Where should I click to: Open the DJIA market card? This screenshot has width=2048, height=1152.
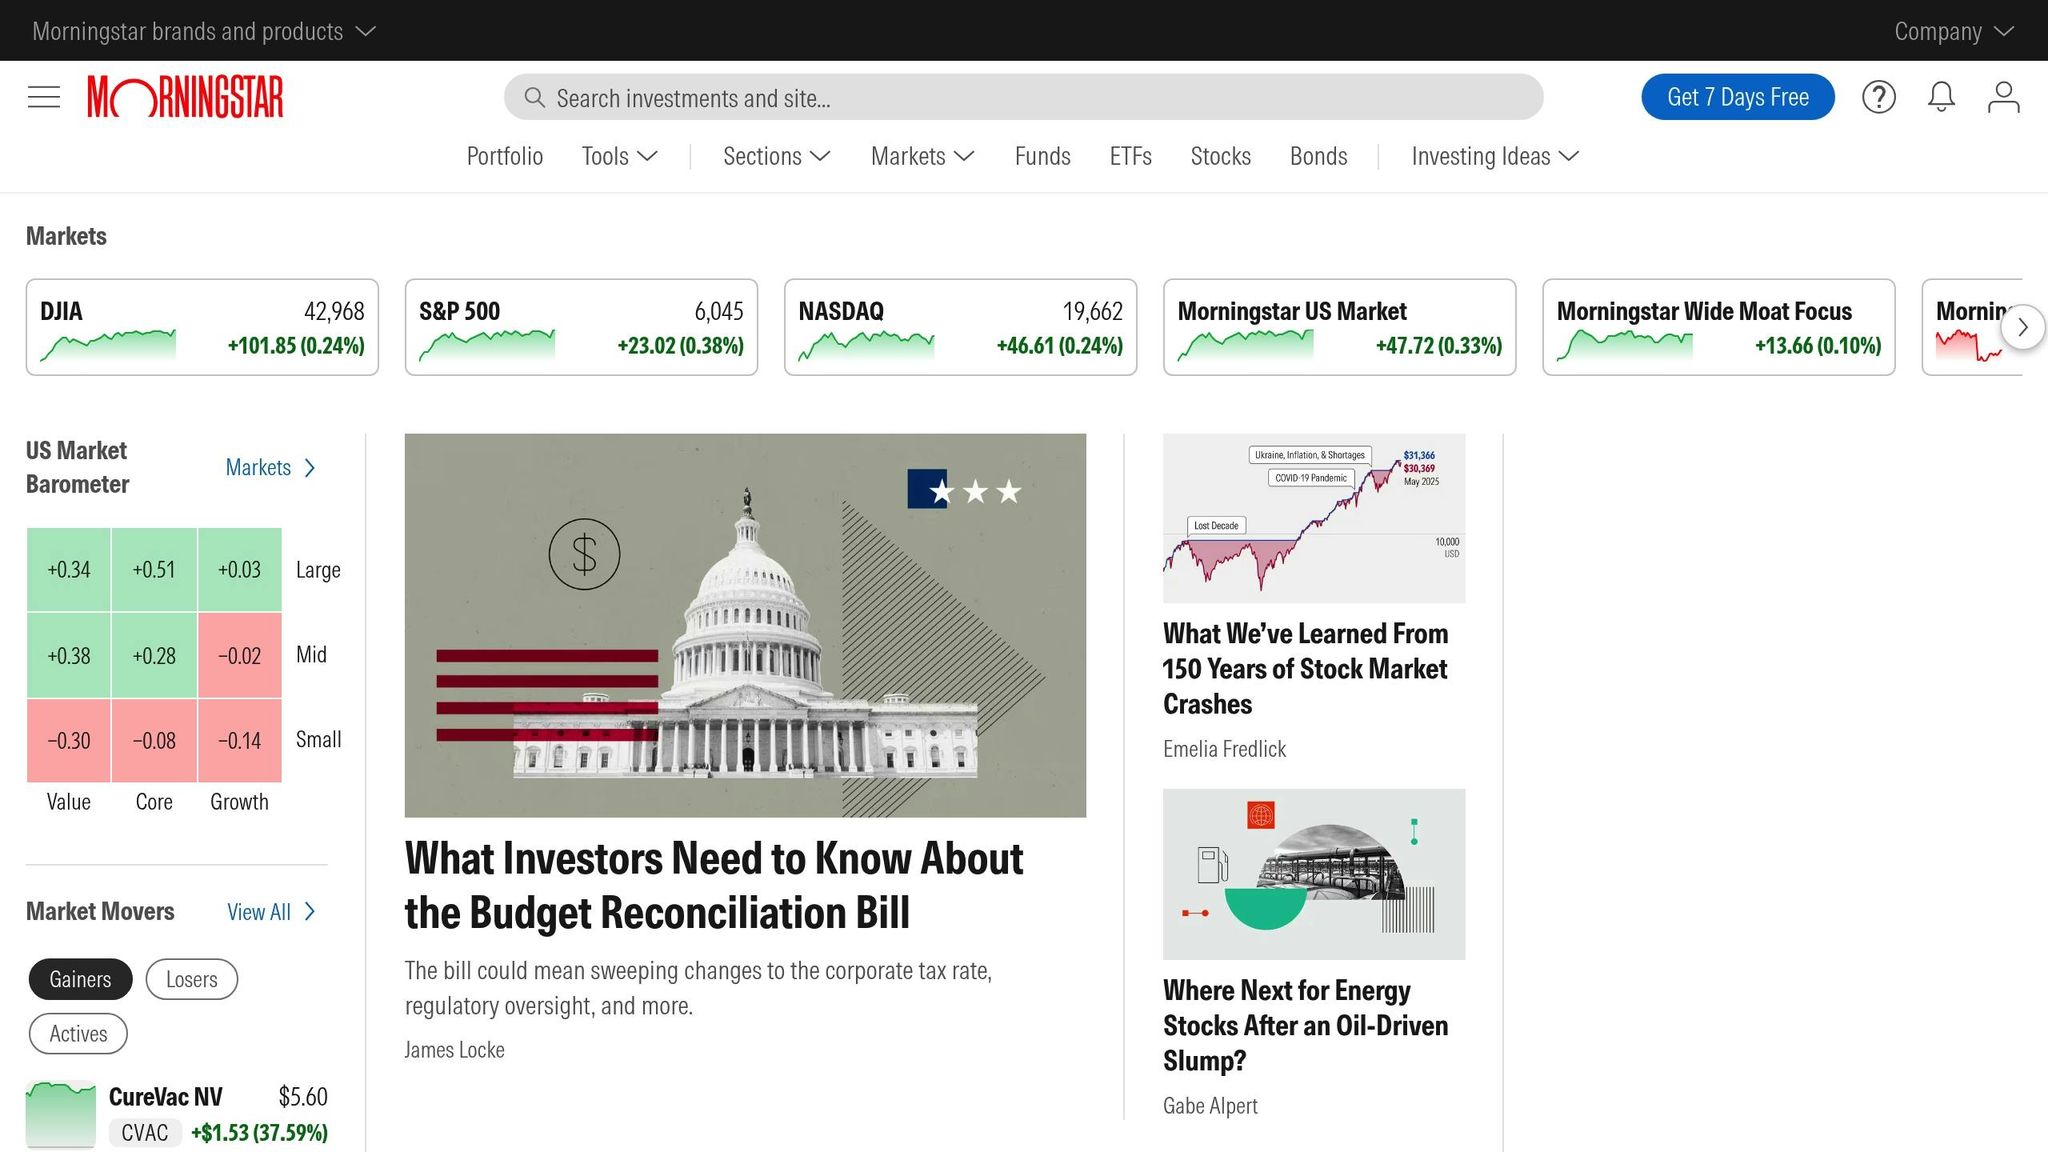[x=202, y=327]
